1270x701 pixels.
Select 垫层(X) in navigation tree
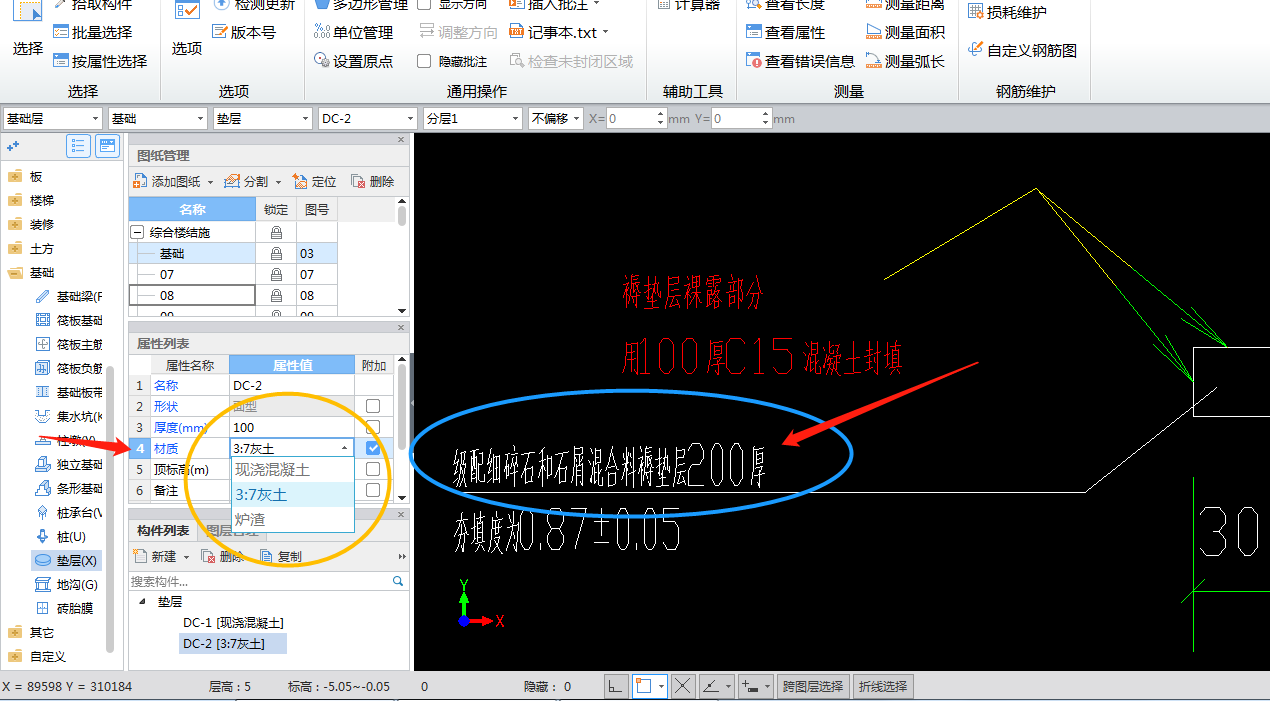[67, 561]
